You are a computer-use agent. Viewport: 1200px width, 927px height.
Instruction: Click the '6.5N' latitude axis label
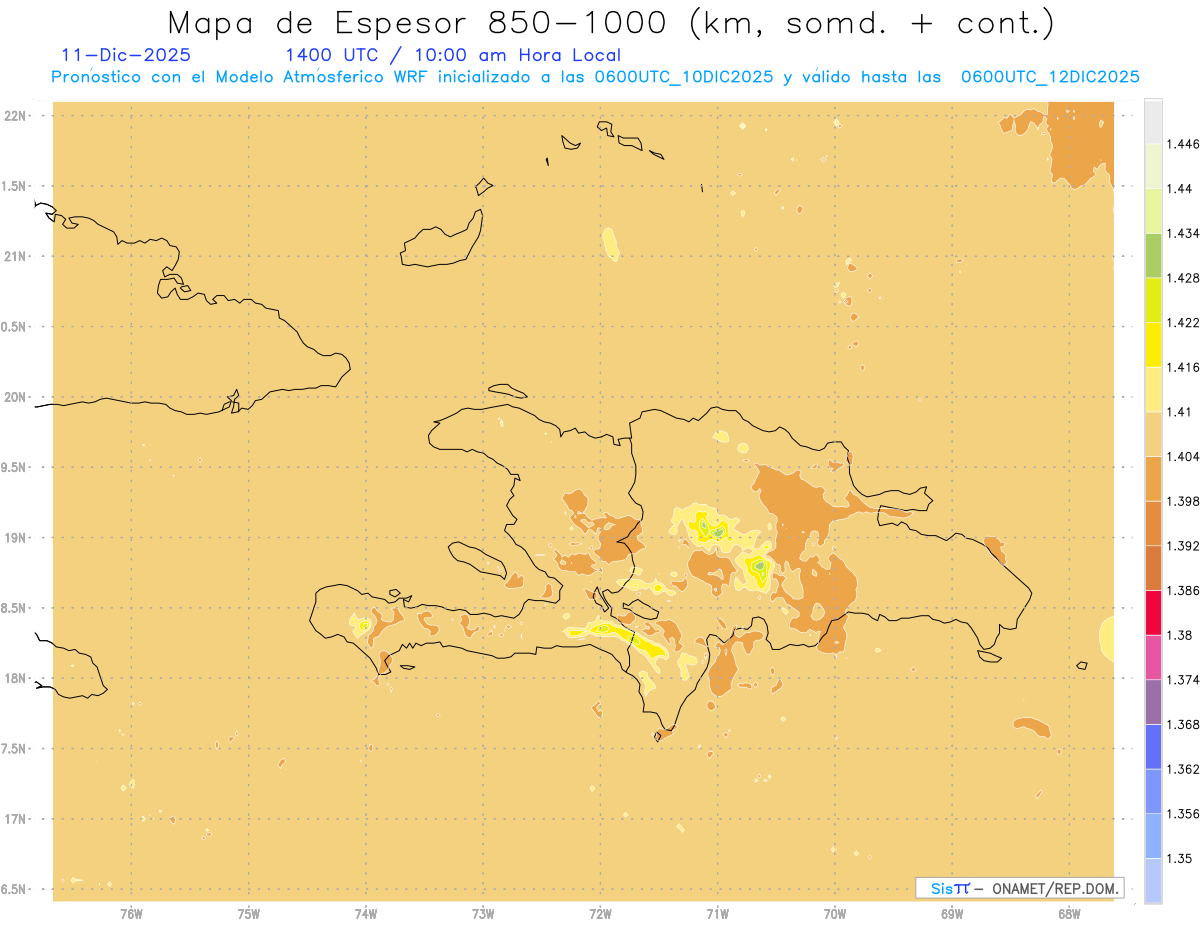click(x=15, y=890)
